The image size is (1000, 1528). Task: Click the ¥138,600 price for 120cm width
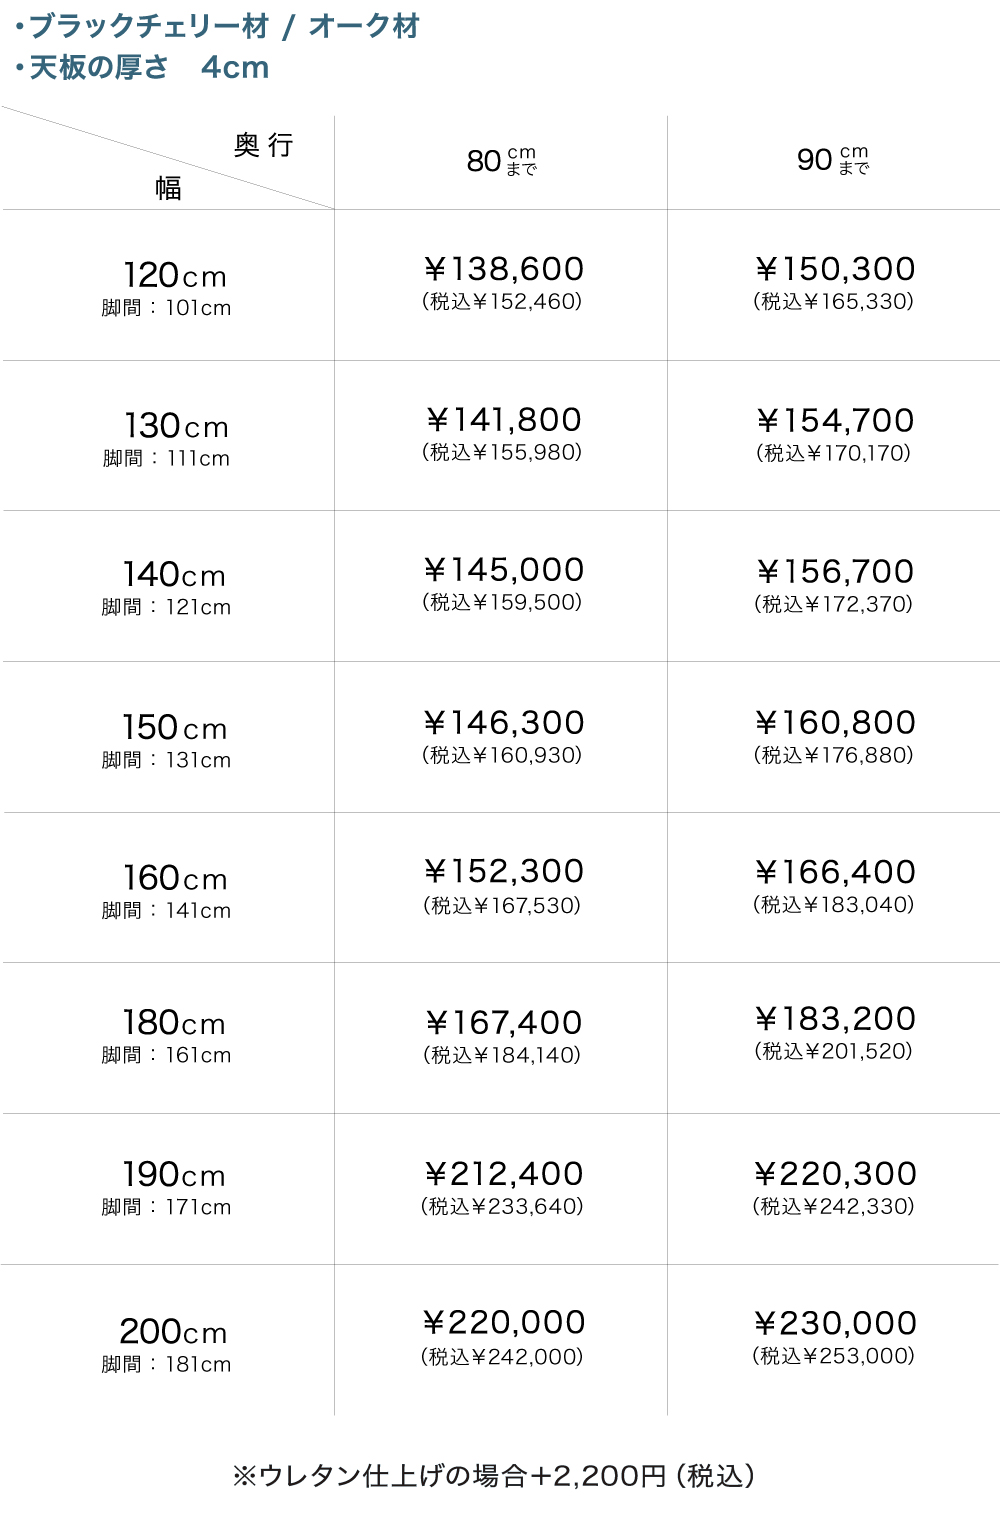pos(503,269)
